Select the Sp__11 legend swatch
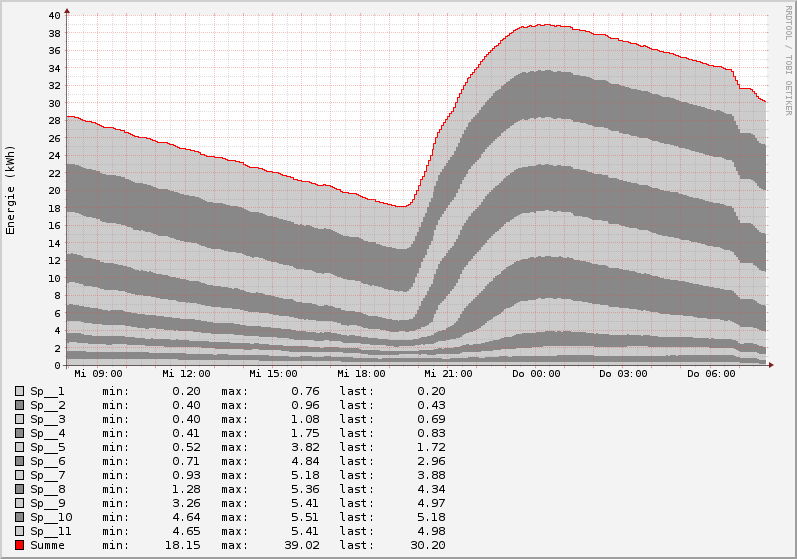This screenshot has height=559, width=797. point(20,531)
